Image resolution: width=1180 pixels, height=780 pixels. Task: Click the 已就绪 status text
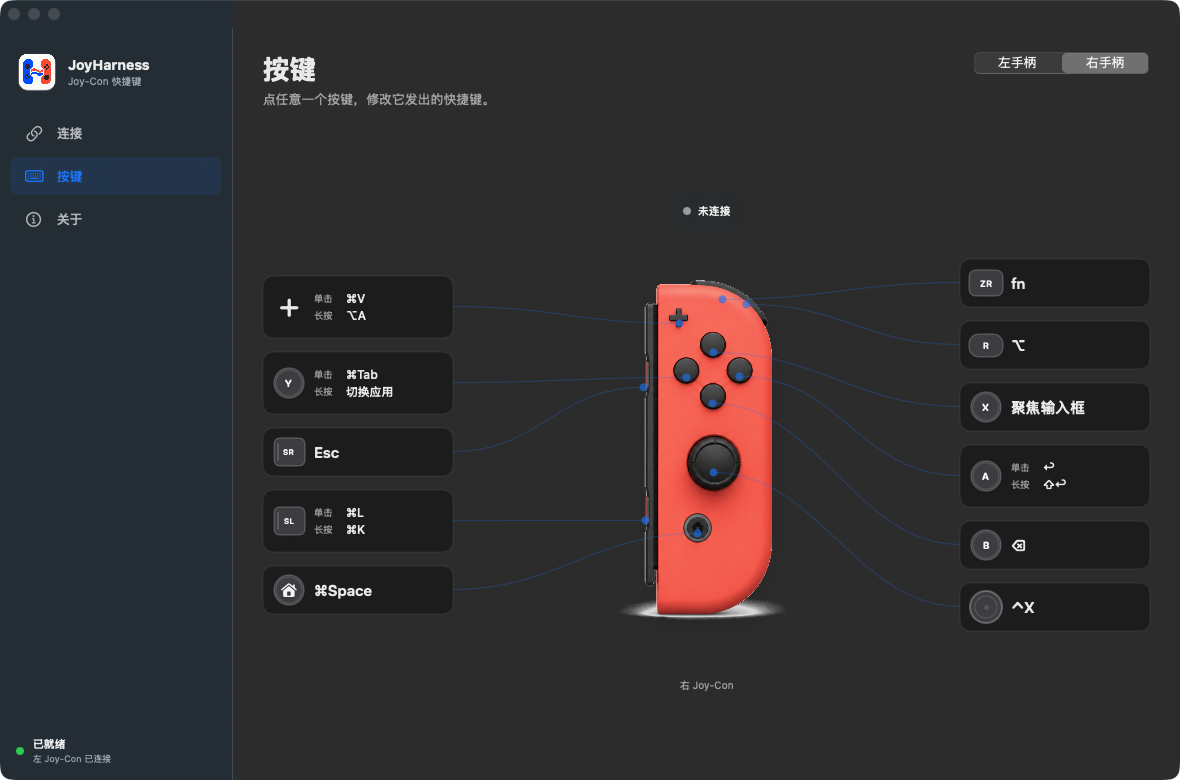49,744
